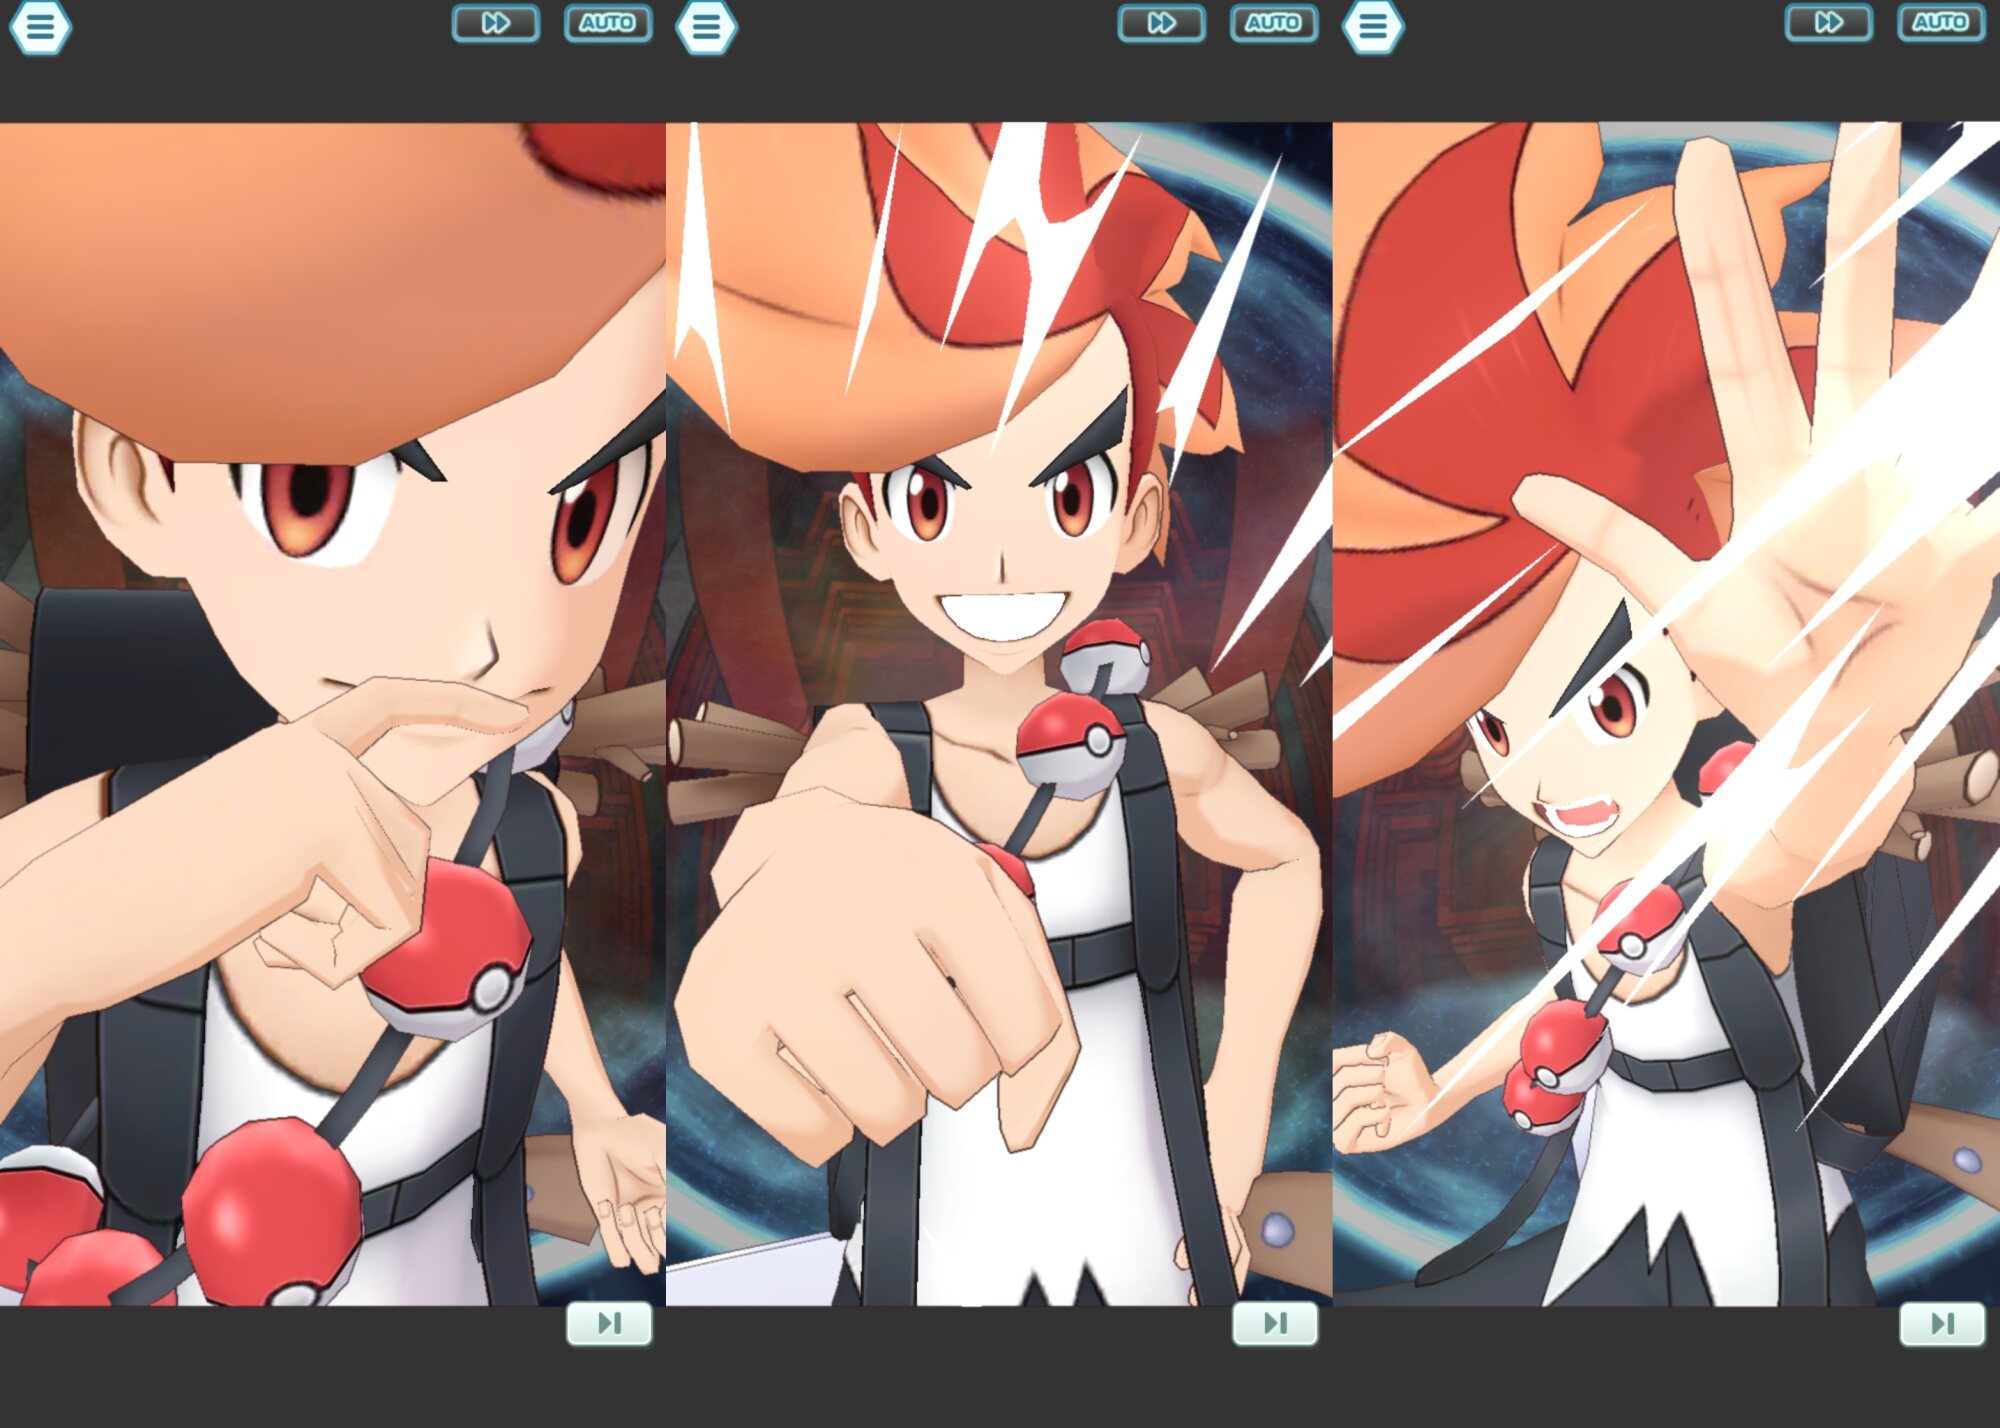
Task: Open the hexagon menu in the middle panel
Action: (706, 26)
